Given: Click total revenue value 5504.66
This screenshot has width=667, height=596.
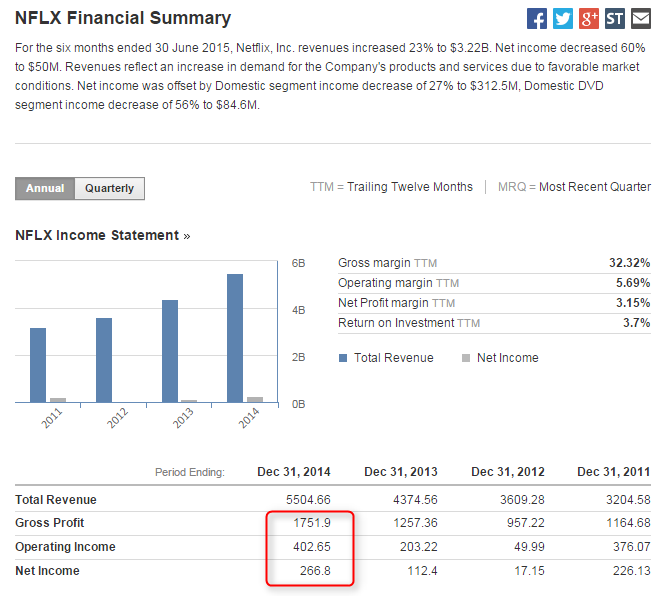Looking at the screenshot, I should pos(308,499).
